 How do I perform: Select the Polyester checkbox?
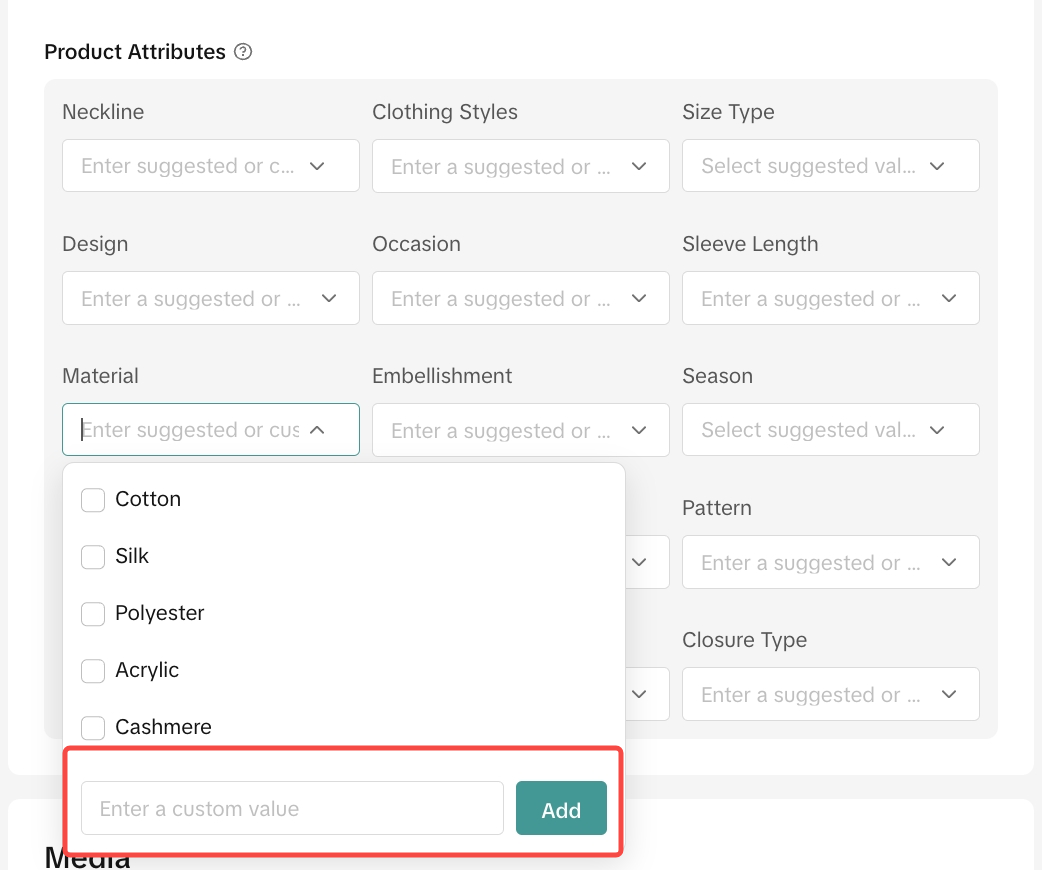click(x=93, y=614)
